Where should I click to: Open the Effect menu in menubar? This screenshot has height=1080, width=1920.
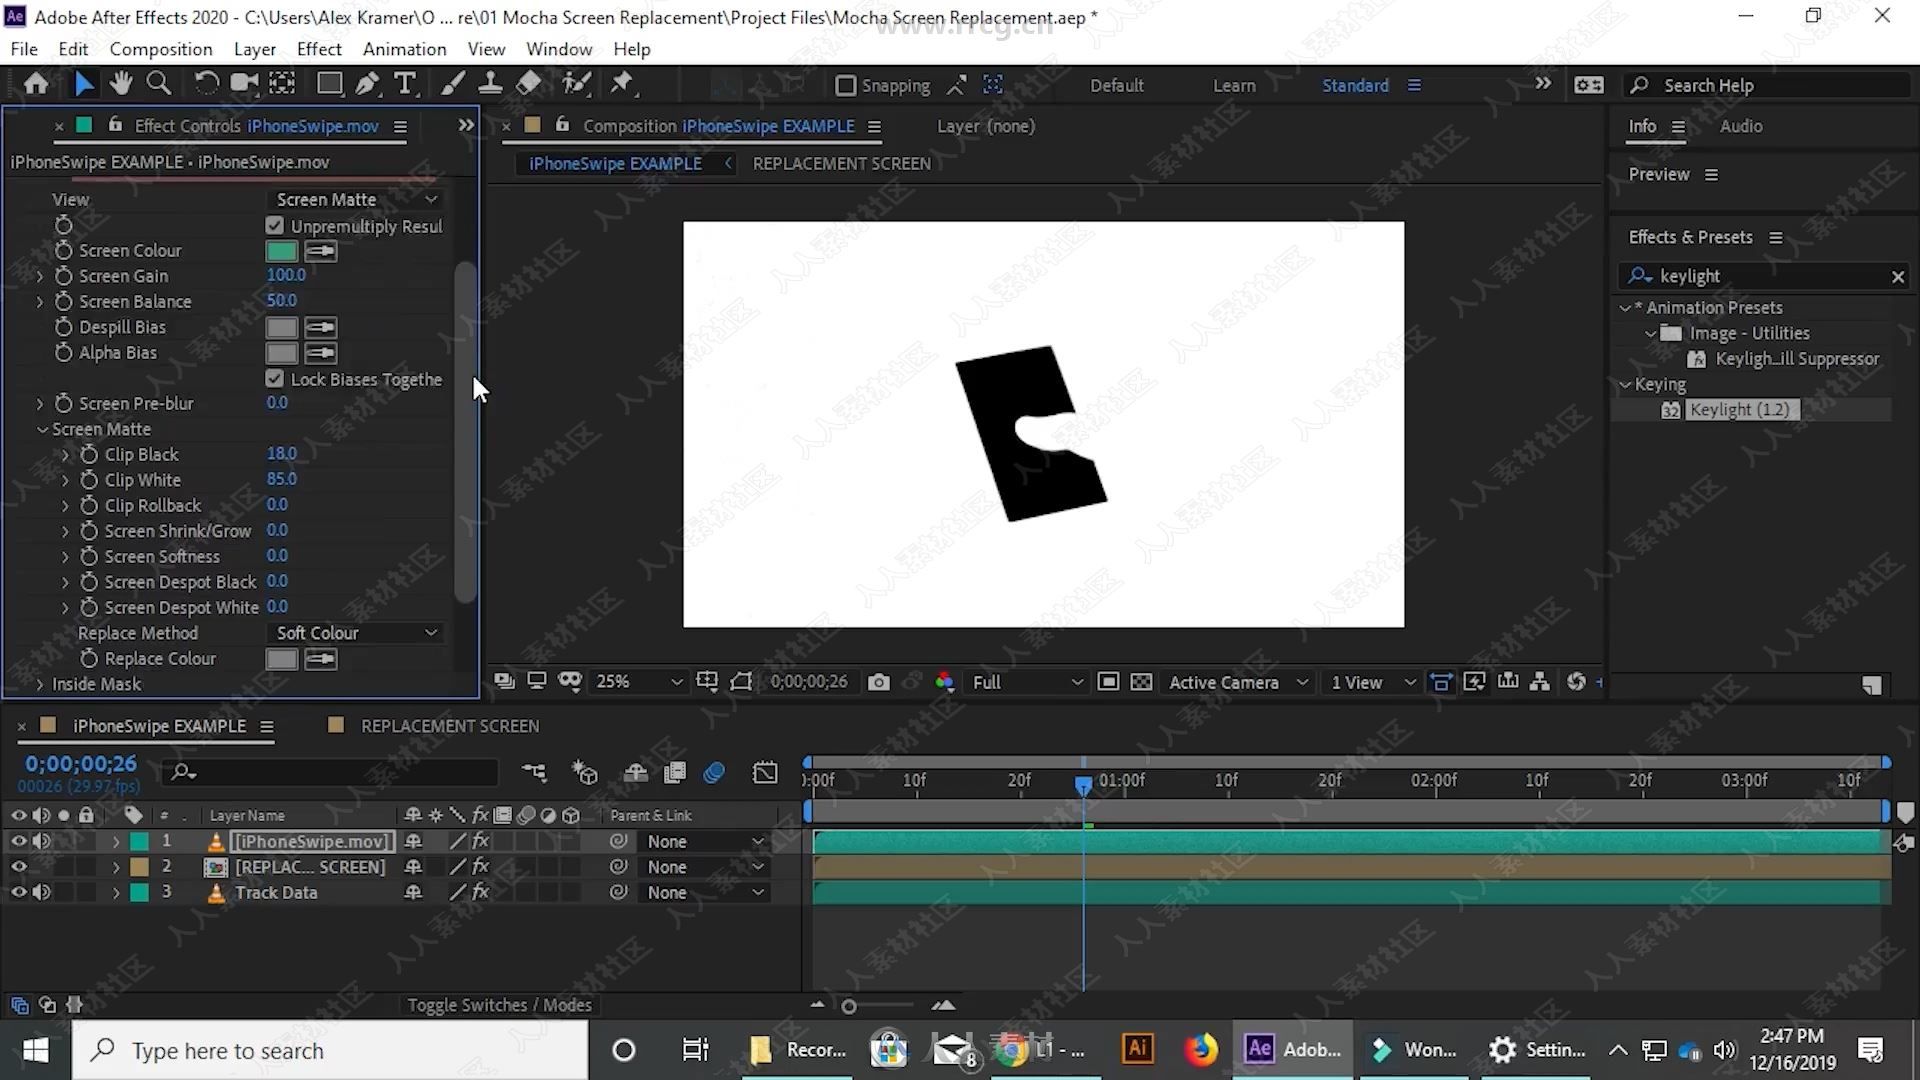coord(319,49)
